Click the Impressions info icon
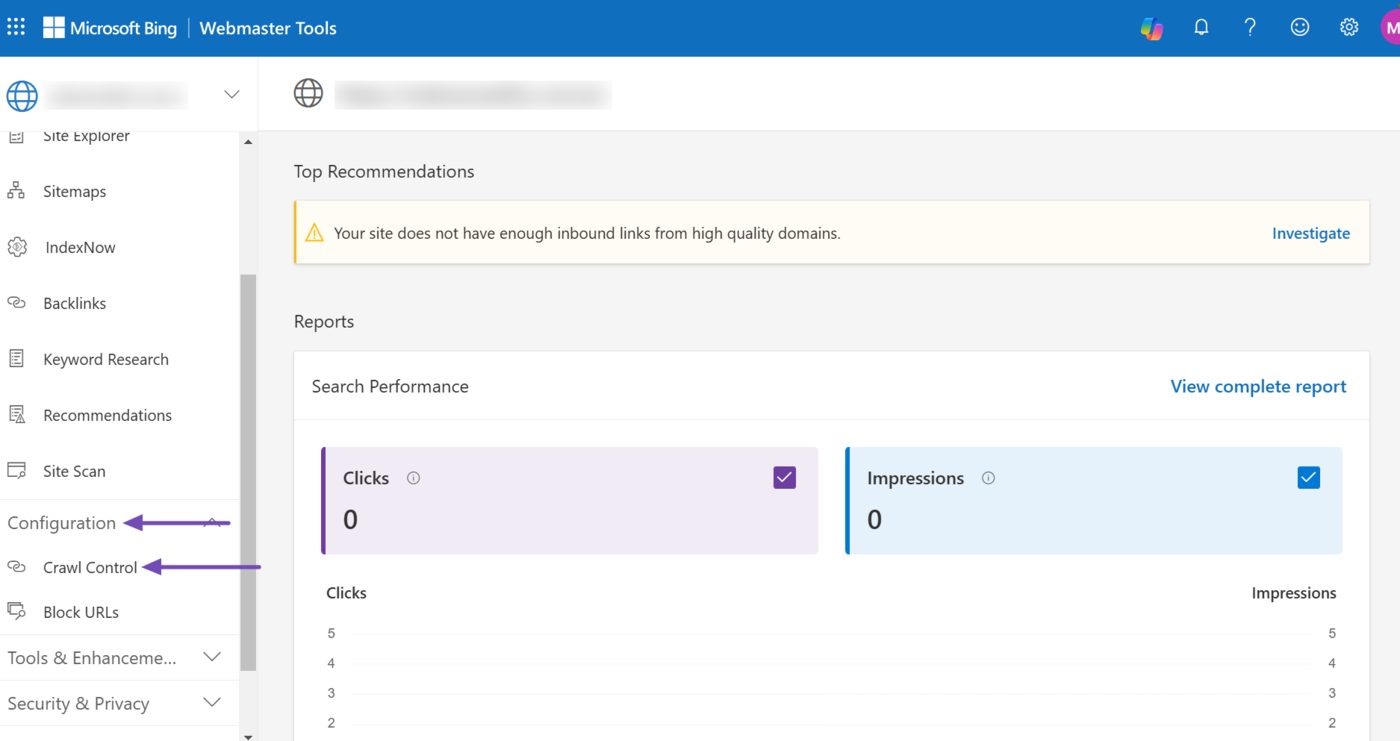 point(988,478)
